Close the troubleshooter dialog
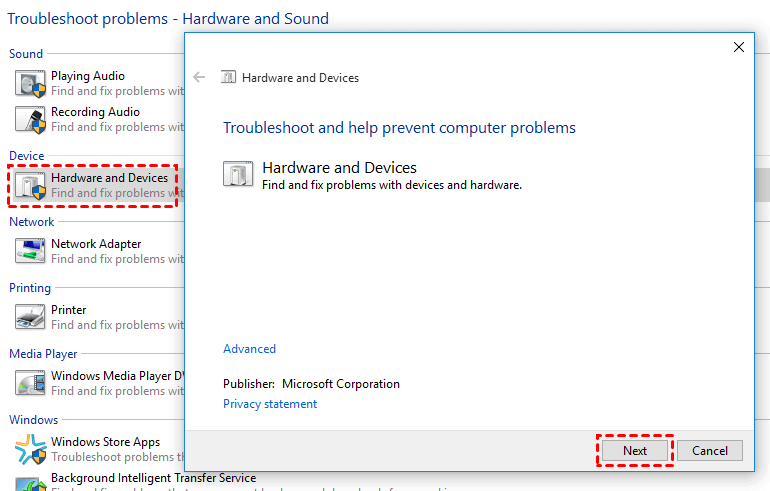The image size is (770, 491). (739, 47)
